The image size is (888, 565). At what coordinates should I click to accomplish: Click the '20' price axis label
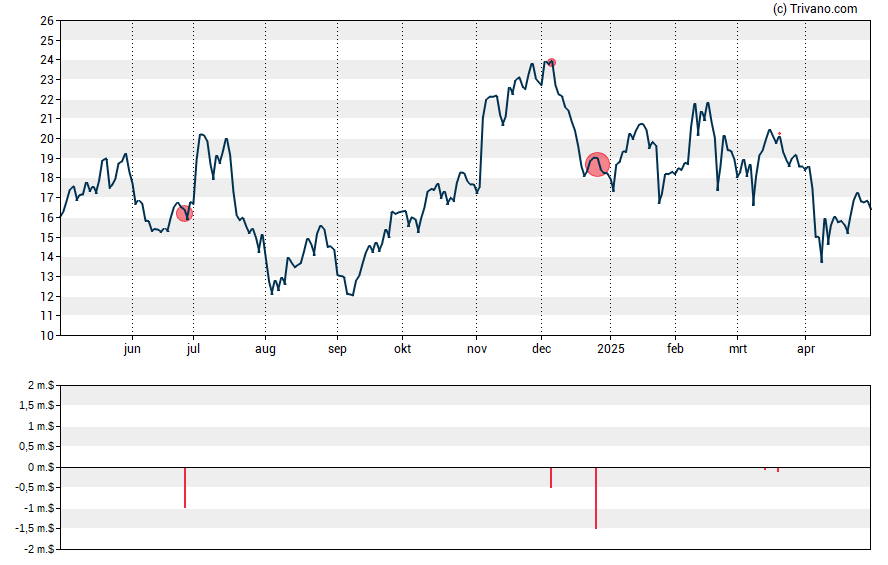click(x=47, y=139)
